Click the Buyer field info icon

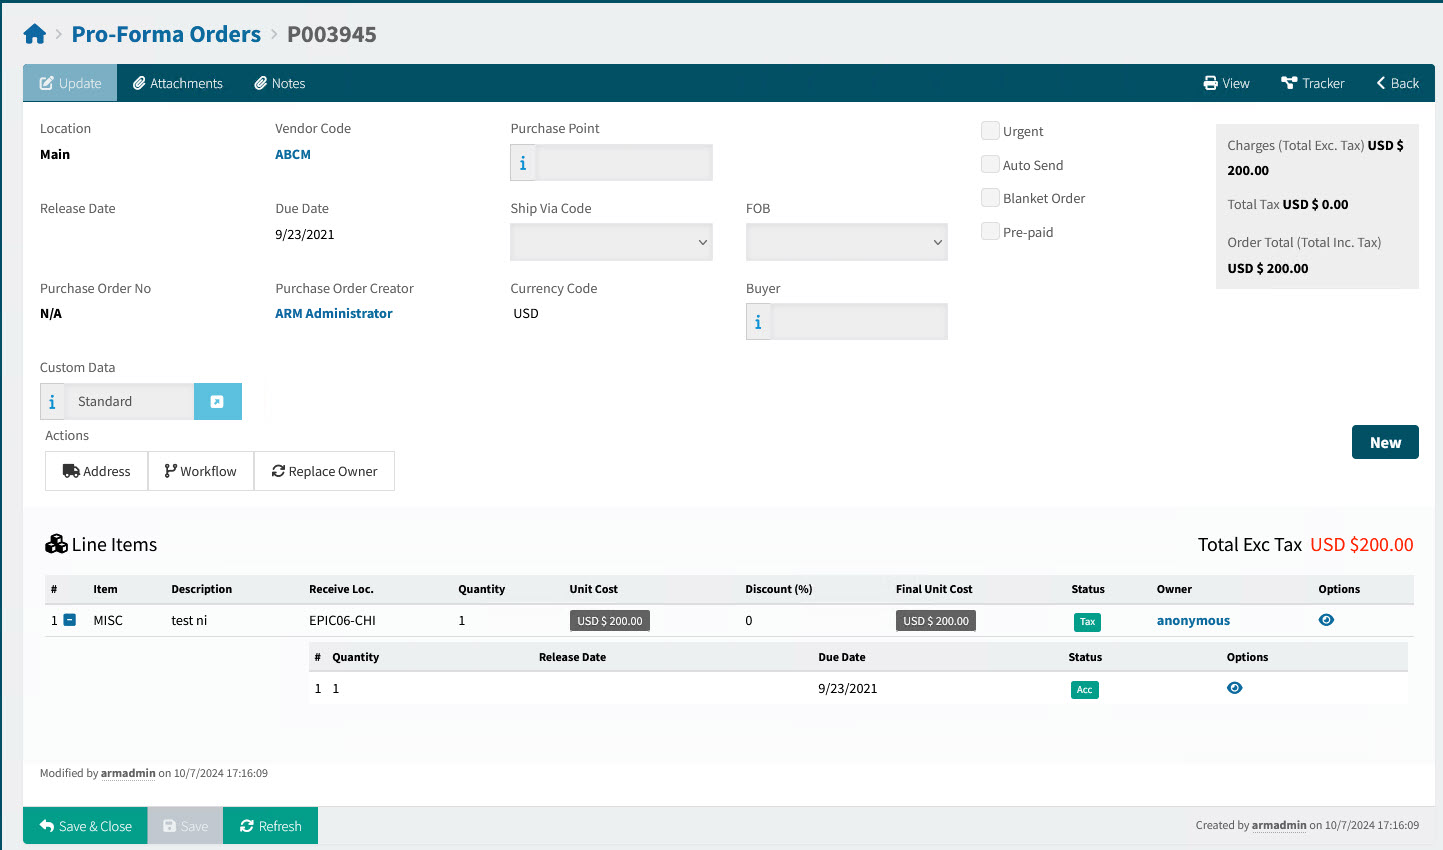[758, 322]
